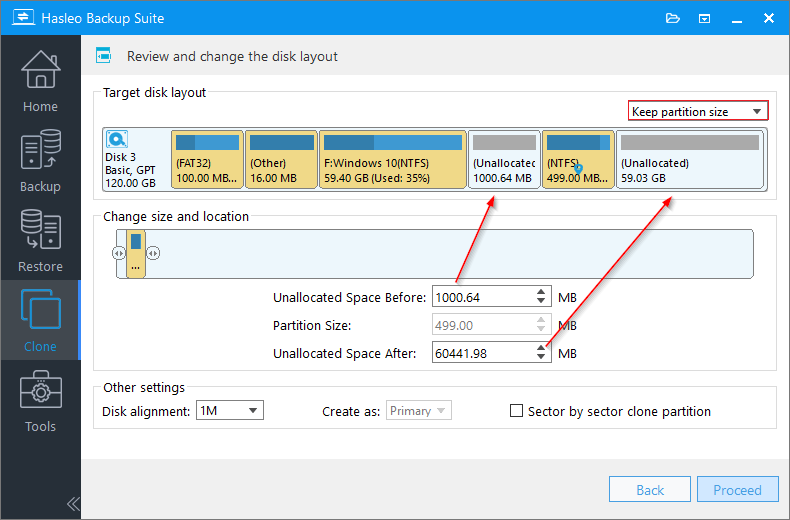Image resolution: width=790 pixels, height=520 pixels.
Task: Decrease Unallocated Space After with down arrow
Action: [x=541, y=357]
